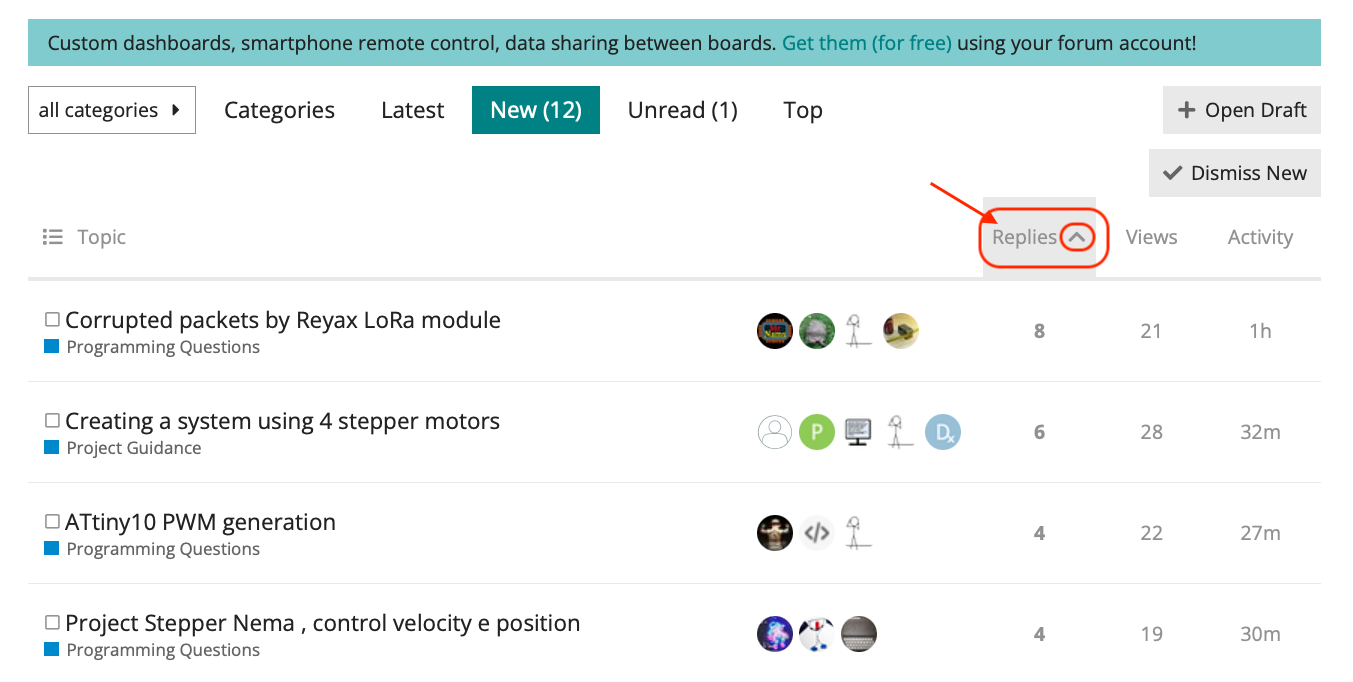Screen dimensions: 1353x682
Task: Click the code brackets avatar in ATtiny10 topic
Action: (816, 533)
